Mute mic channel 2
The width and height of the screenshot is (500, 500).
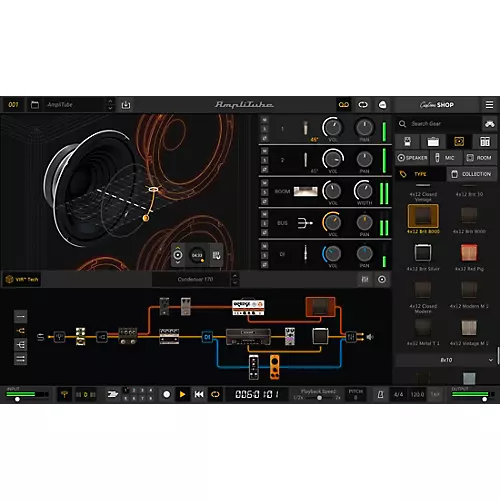[264, 151]
